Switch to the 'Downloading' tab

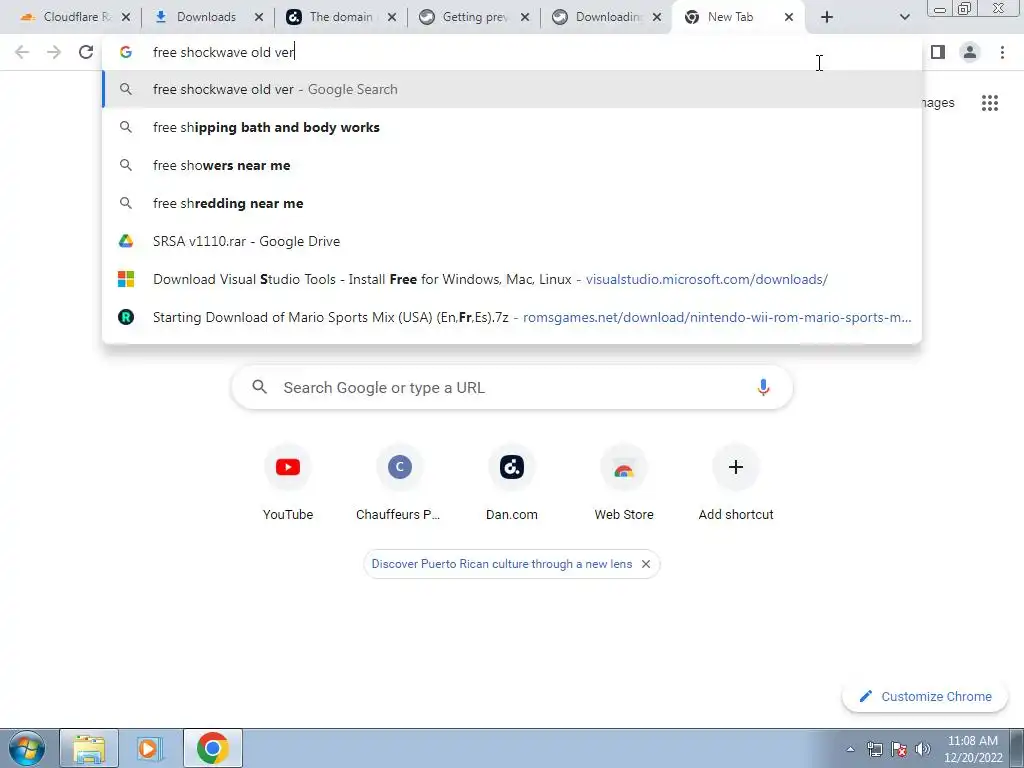pyautogui.click(x=607, y=17)
